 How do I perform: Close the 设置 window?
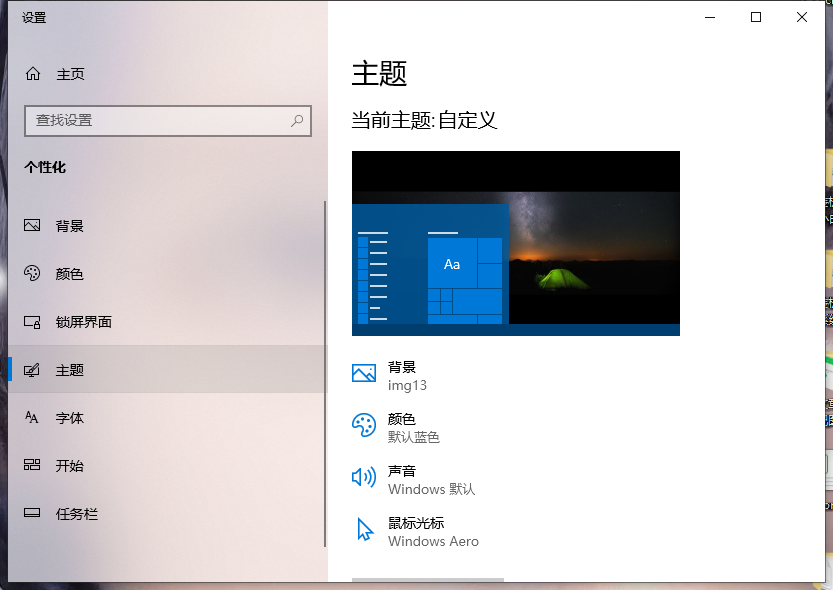pyautogui.click(x=802, y=17)
